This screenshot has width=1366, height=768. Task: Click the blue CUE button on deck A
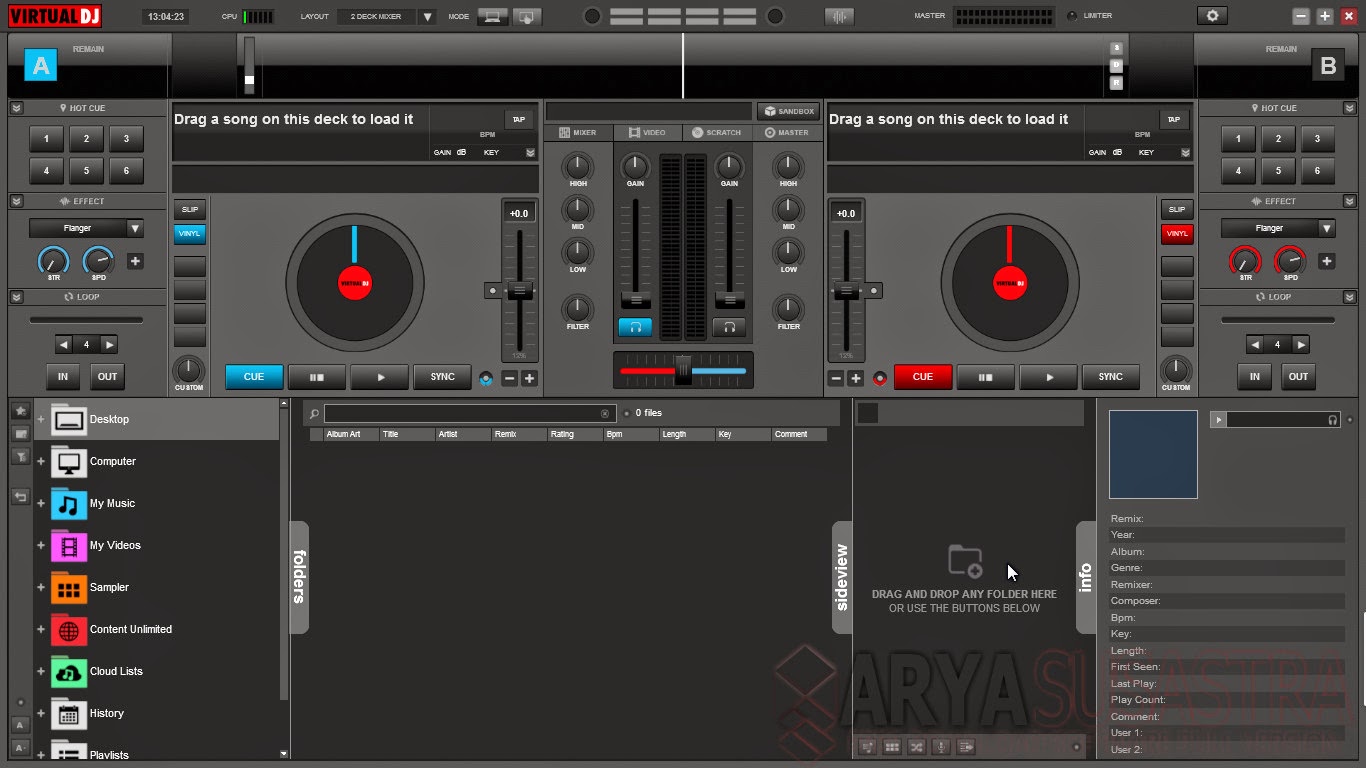pyautogui.click(x=254, y=377)
